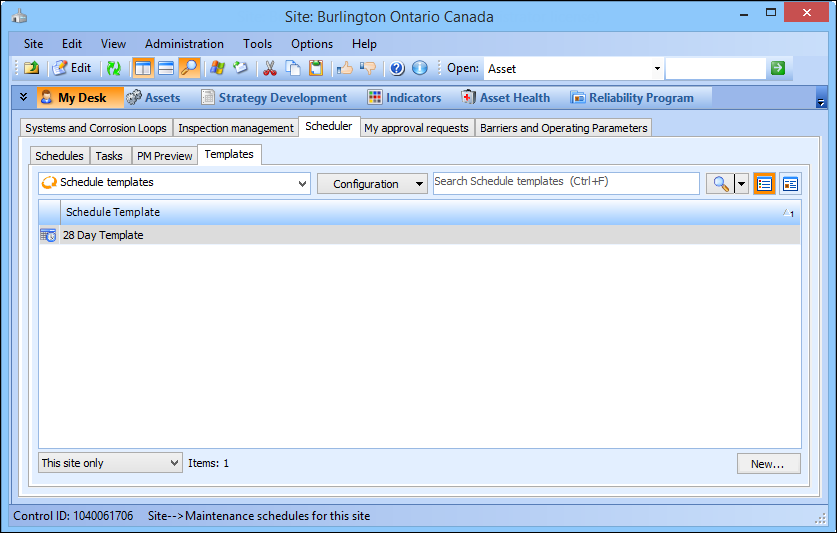Click the green go arrow button
This screenshot has width=837, height=533.
pyautogui.click(x=777, y=68)
